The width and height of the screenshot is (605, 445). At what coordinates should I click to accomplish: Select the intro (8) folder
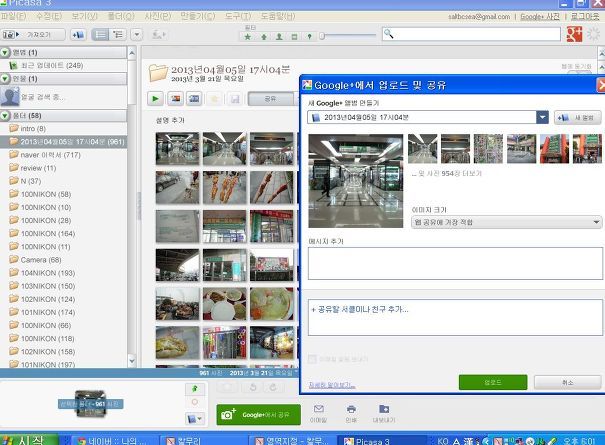pyautogui.click(x=28, y=129)
